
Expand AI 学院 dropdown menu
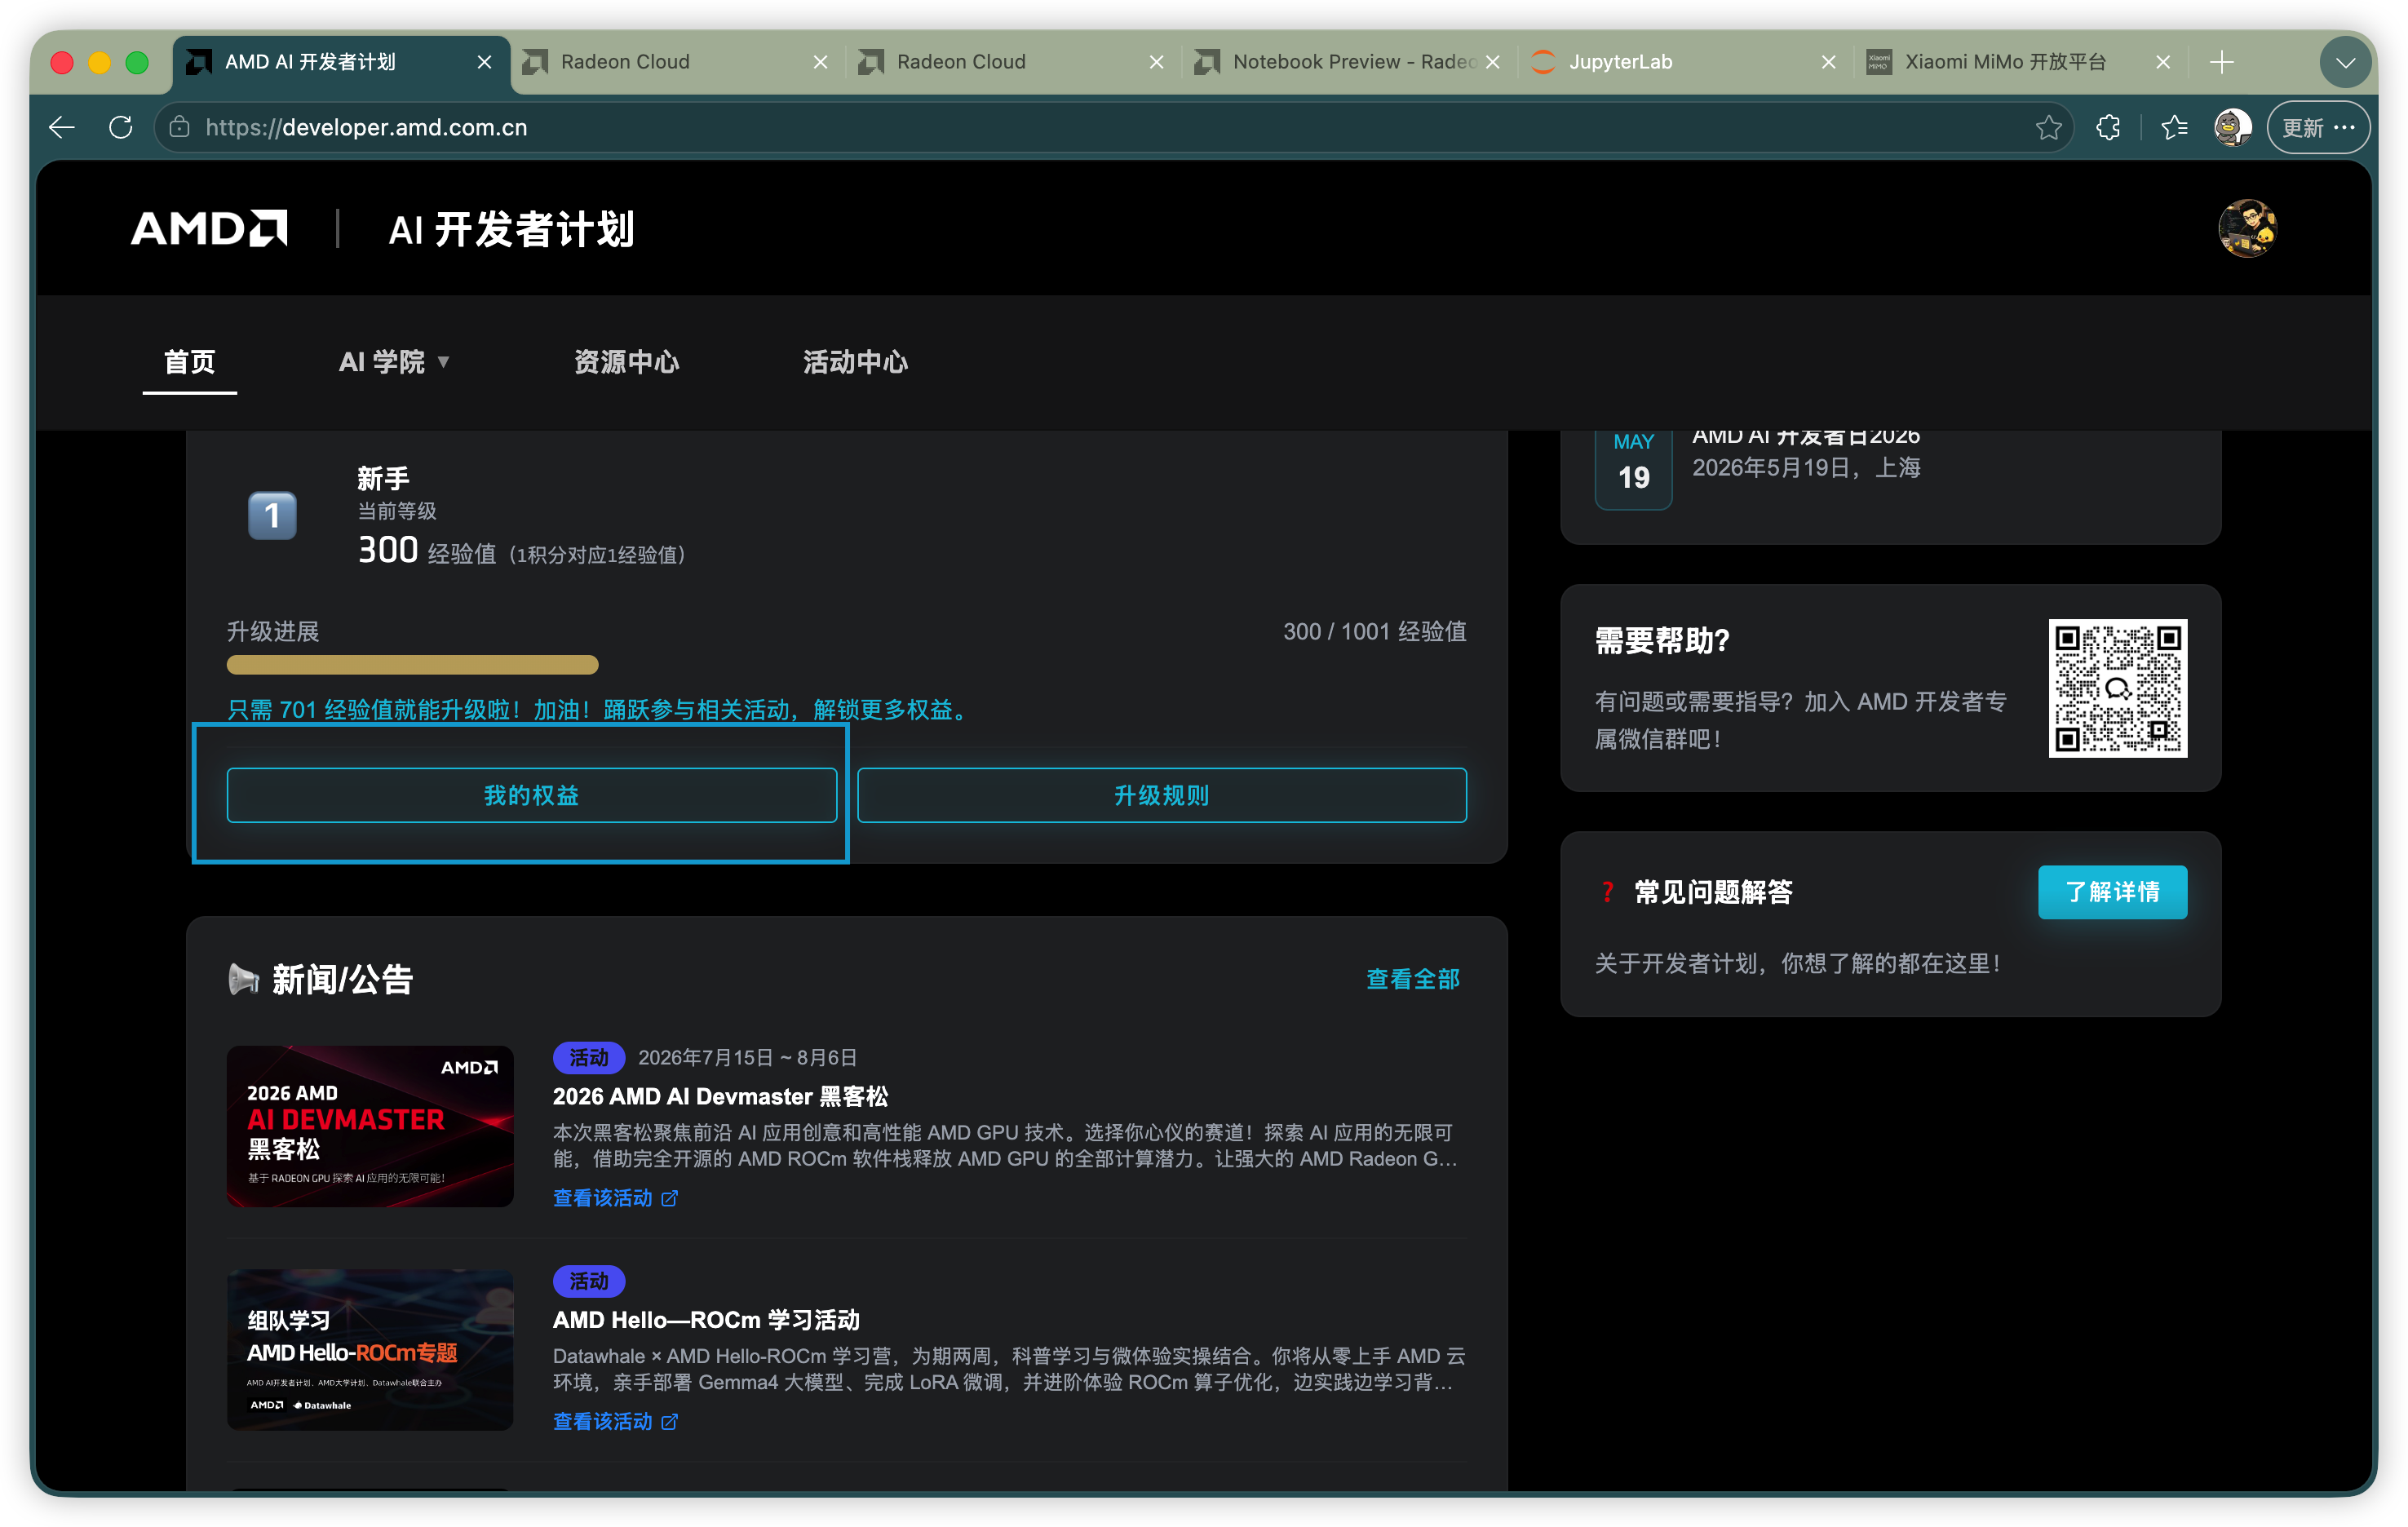[394, 361]
